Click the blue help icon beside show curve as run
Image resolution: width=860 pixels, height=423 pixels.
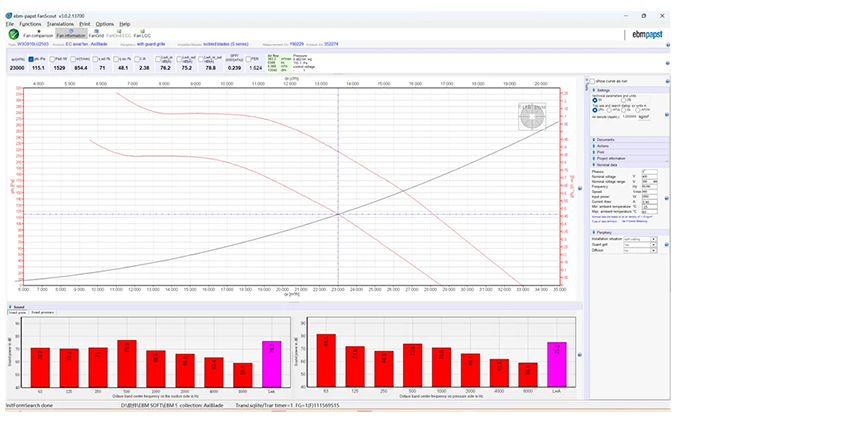(x=667, y=82)
